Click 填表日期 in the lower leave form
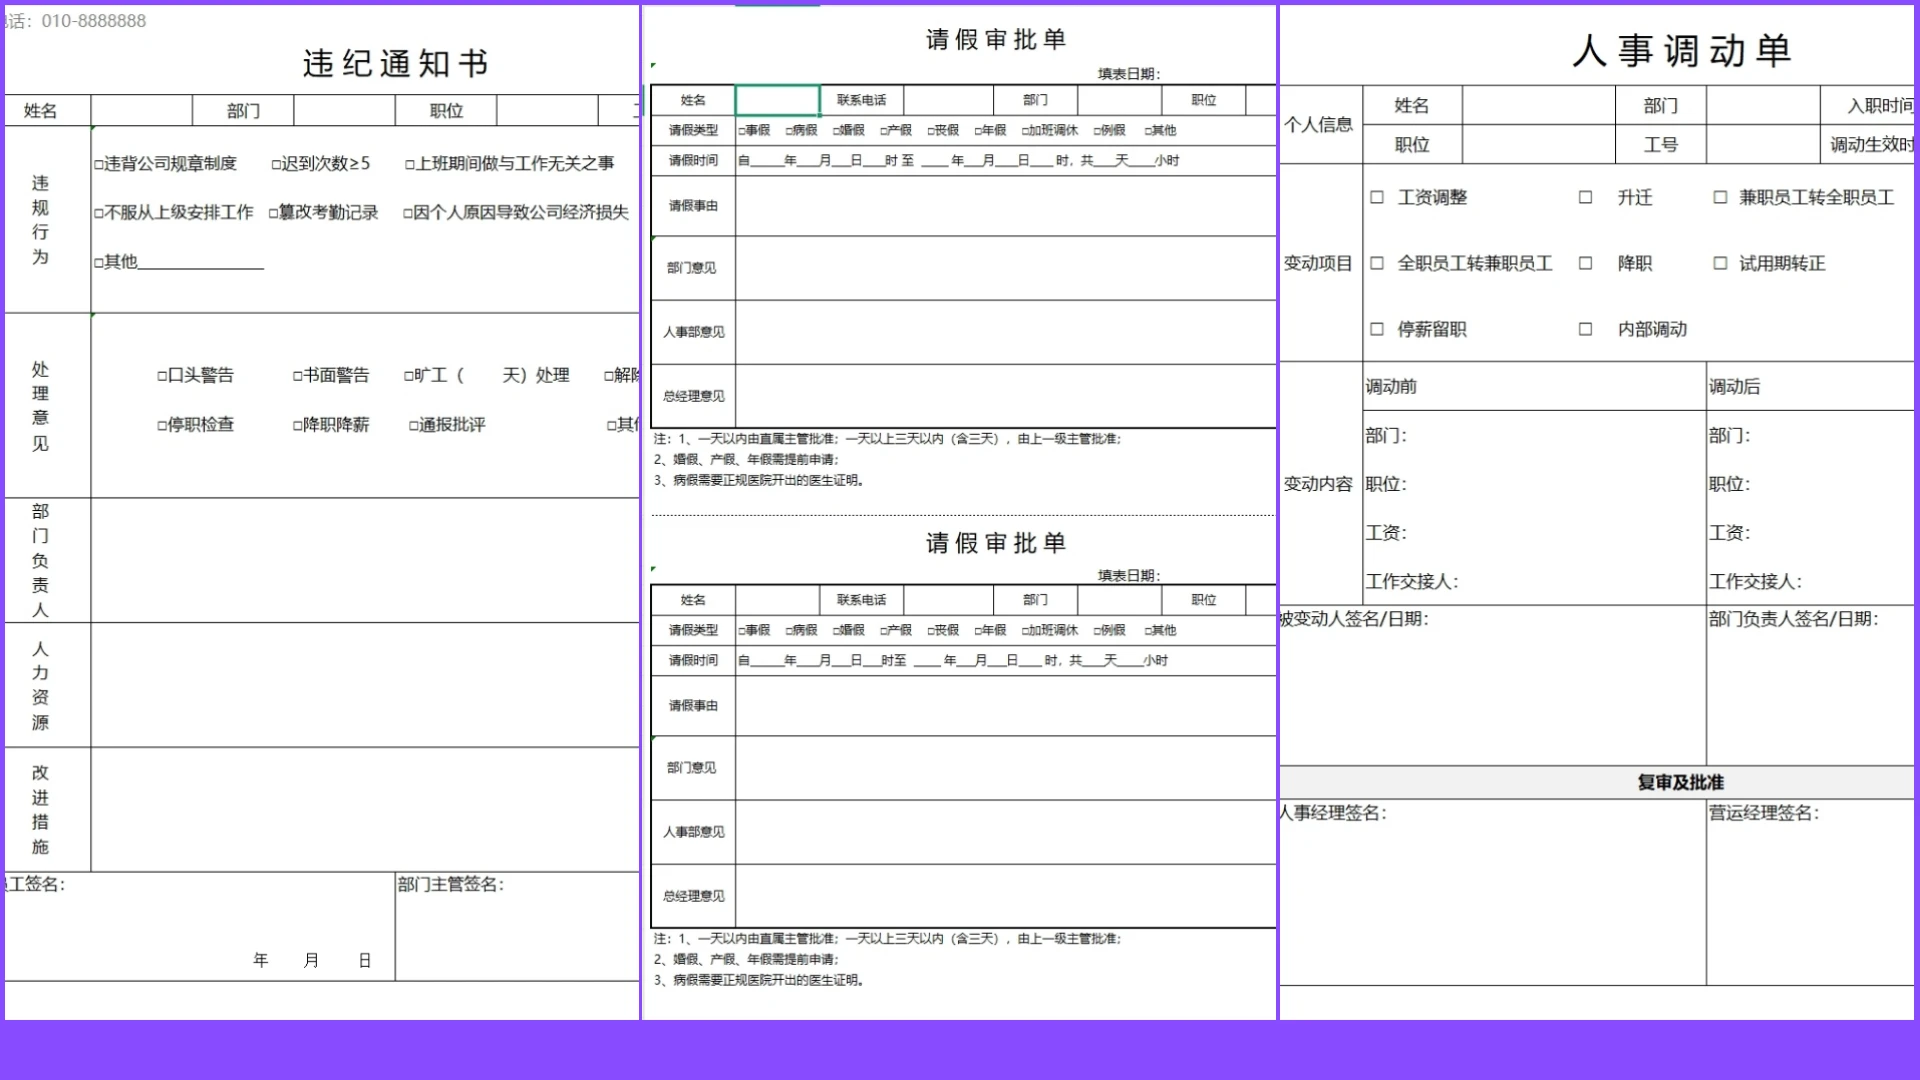This screenshot has width=1920, height=1080. coord(1128,576)
